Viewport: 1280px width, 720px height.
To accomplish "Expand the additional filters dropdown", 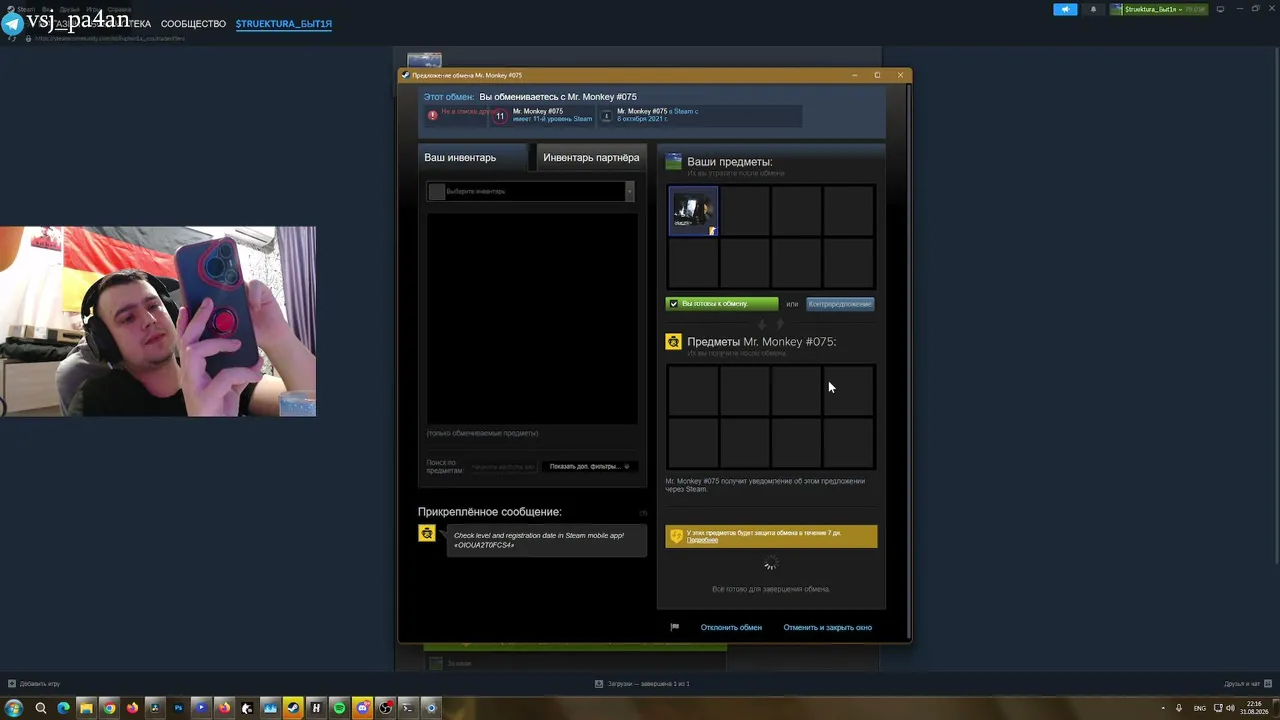I will pos(590,466).
